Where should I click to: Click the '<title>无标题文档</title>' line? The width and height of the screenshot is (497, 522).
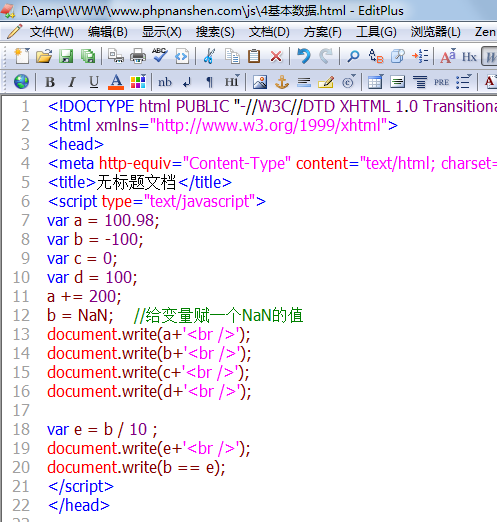[140, 183]
